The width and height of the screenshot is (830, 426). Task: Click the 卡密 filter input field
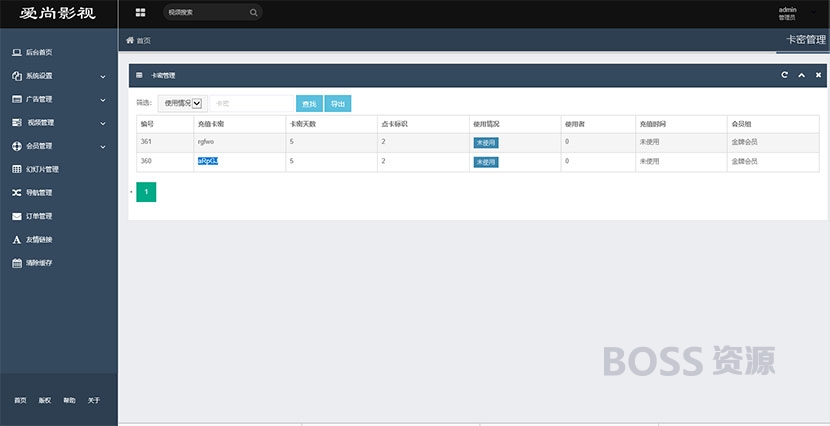(x=252, y=104)
